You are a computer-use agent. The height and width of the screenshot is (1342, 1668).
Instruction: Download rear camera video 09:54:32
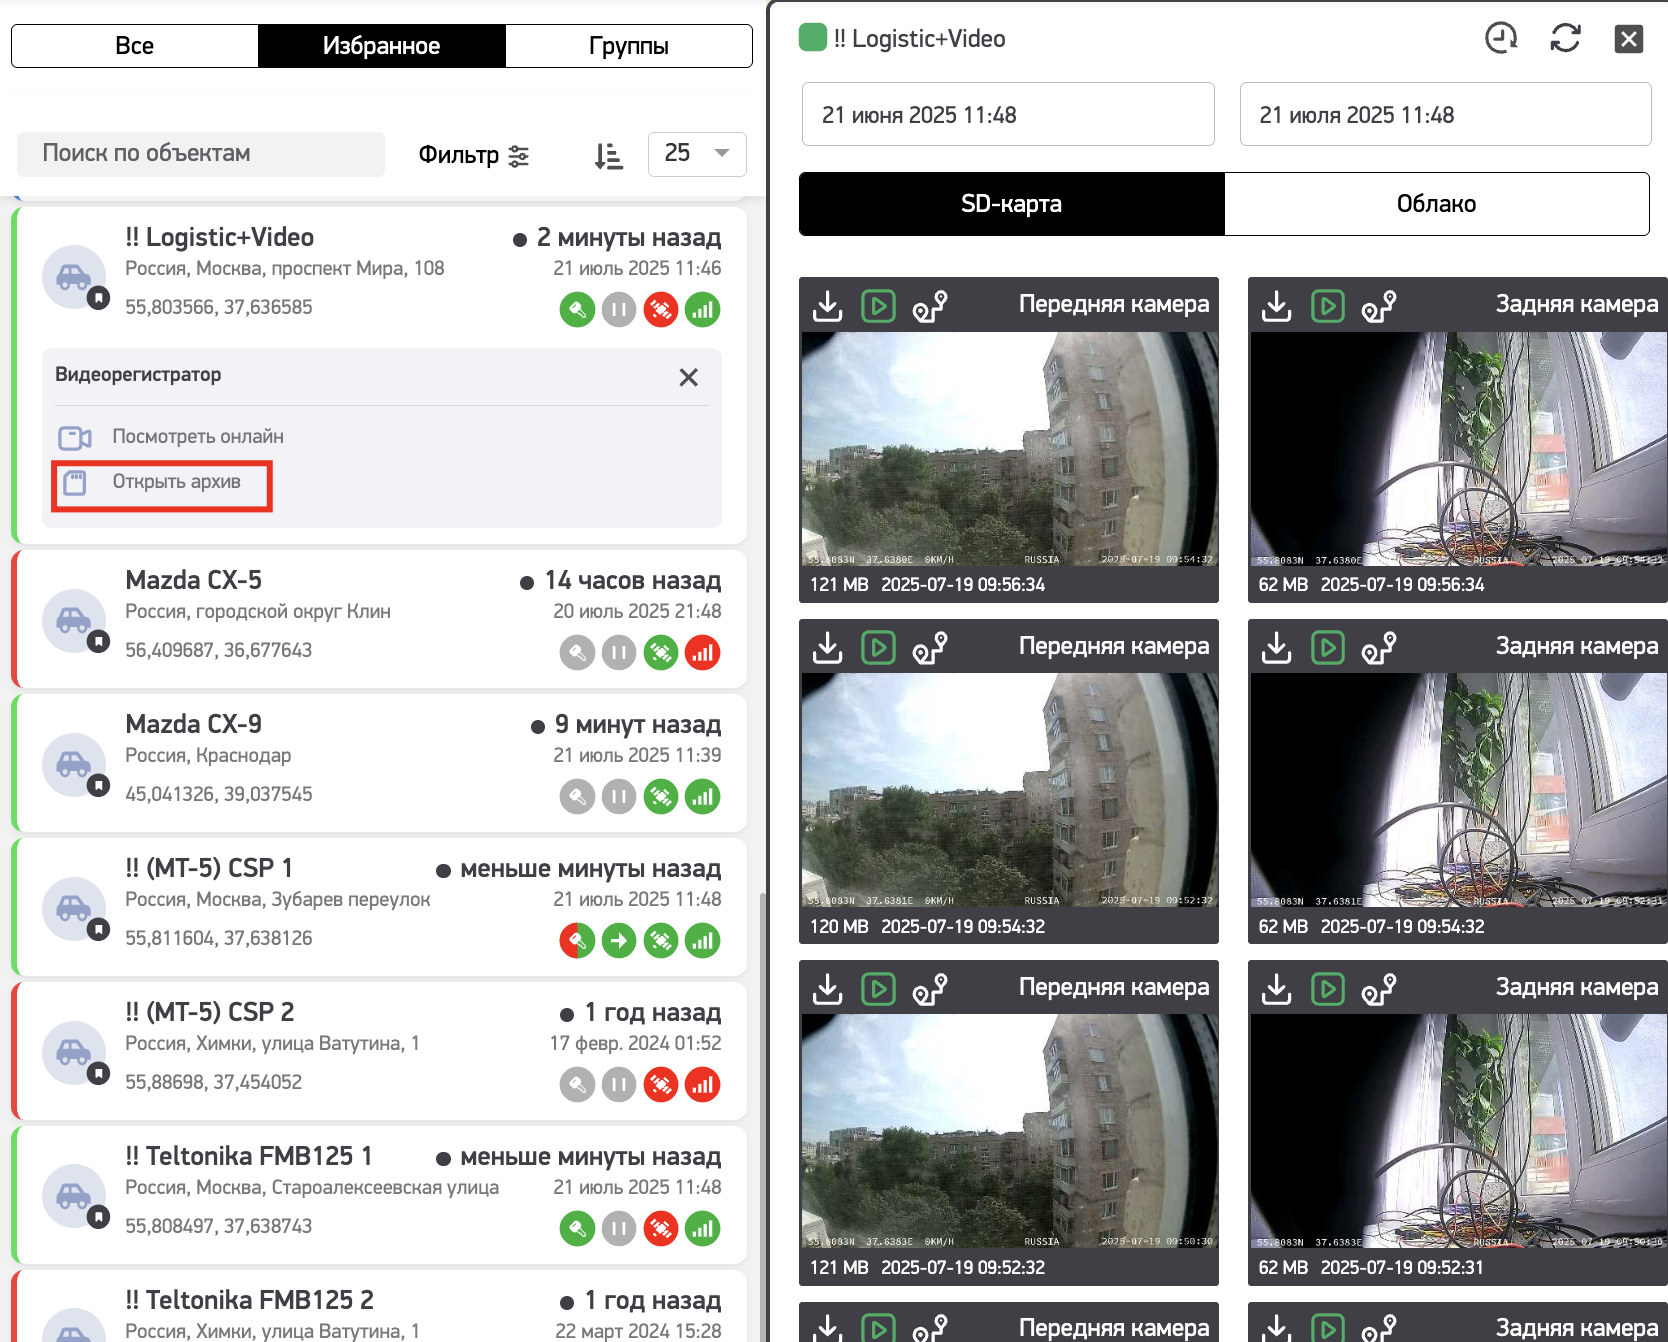(1277, 648)
